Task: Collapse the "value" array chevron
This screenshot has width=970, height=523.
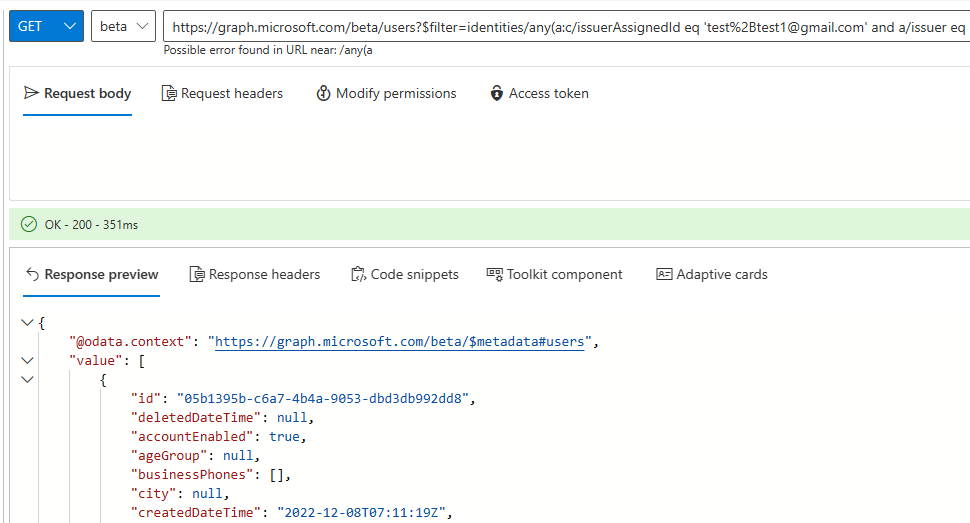Action: tap(27, 360)
